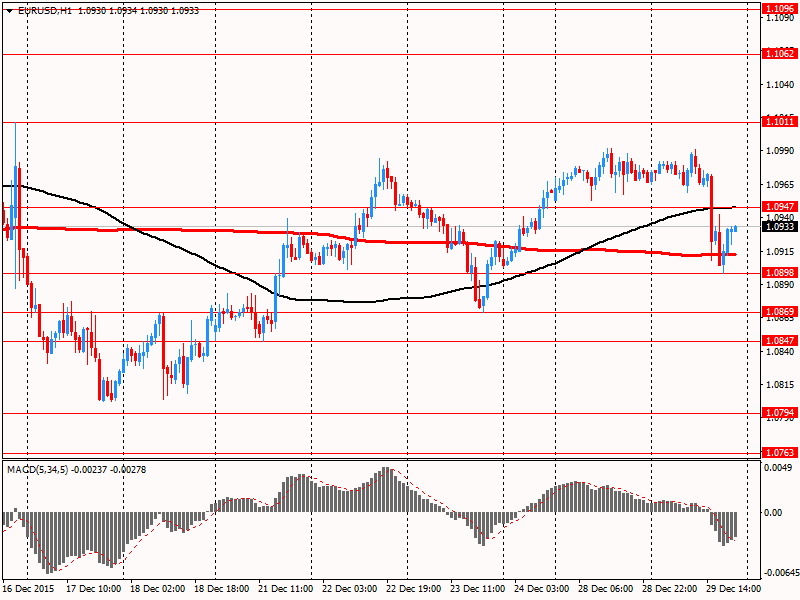Click the 28 Dec 06:00 time axis label
This screenshot has width=800, height=600.
[606, 588]
